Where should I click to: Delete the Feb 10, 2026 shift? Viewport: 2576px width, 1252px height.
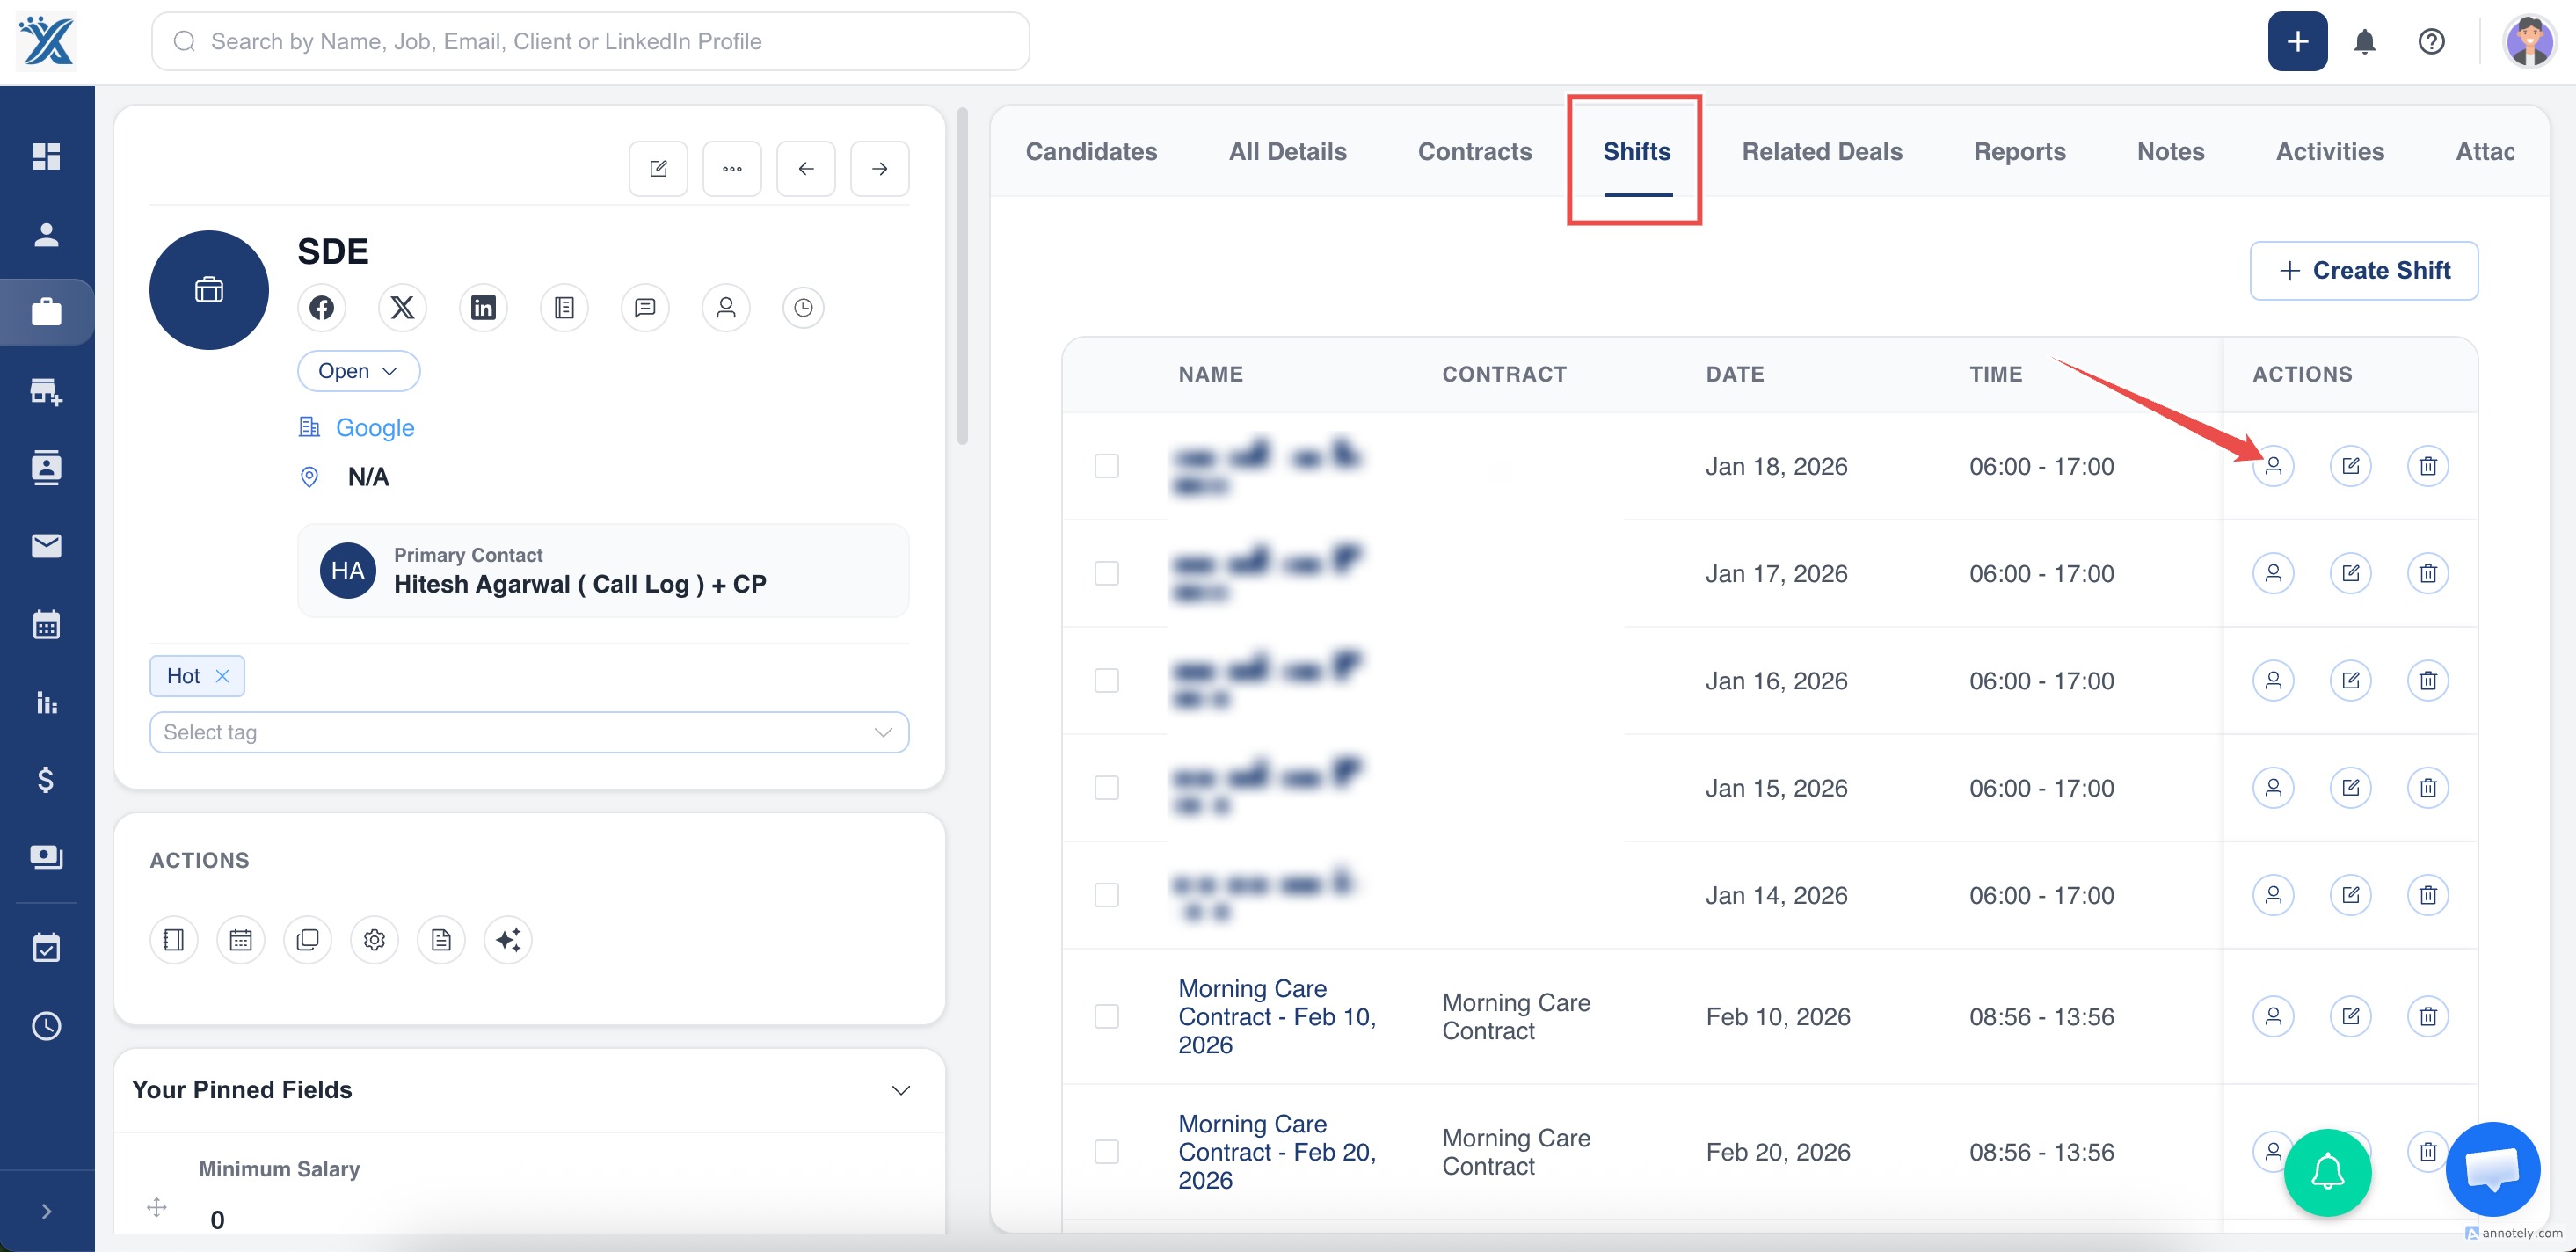[x=2427, y=1017]
